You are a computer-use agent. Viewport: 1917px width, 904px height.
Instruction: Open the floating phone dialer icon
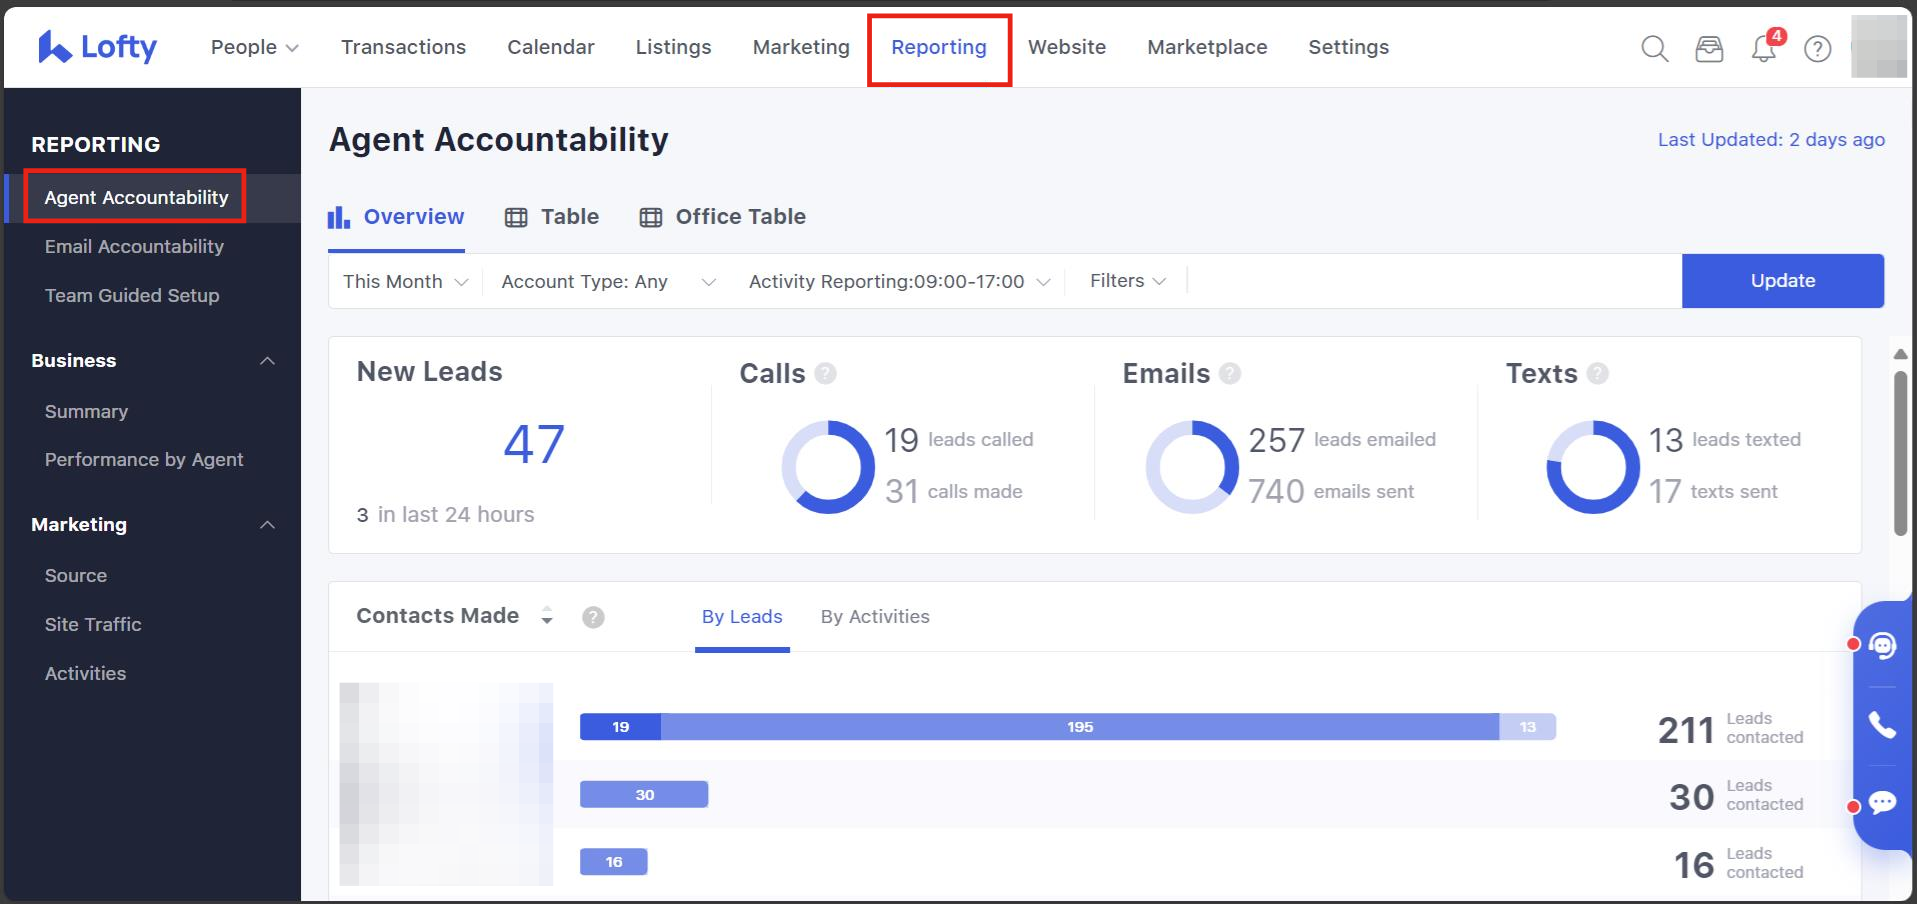click(1882, 725)
